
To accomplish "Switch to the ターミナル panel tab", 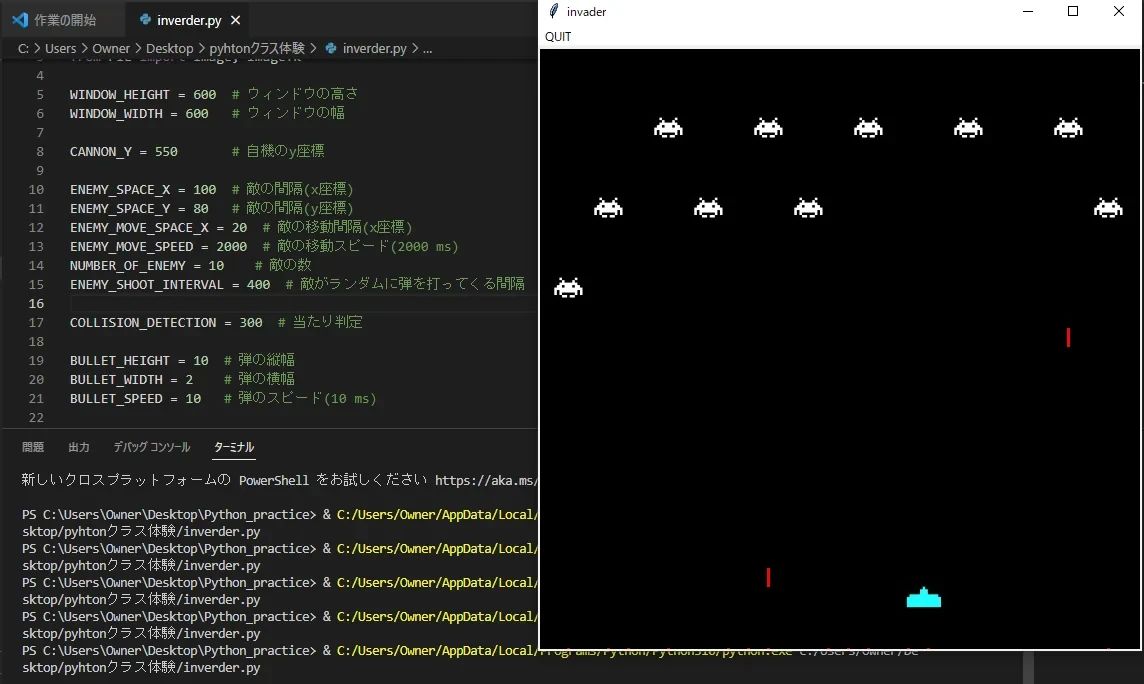I will pos(234,447).
